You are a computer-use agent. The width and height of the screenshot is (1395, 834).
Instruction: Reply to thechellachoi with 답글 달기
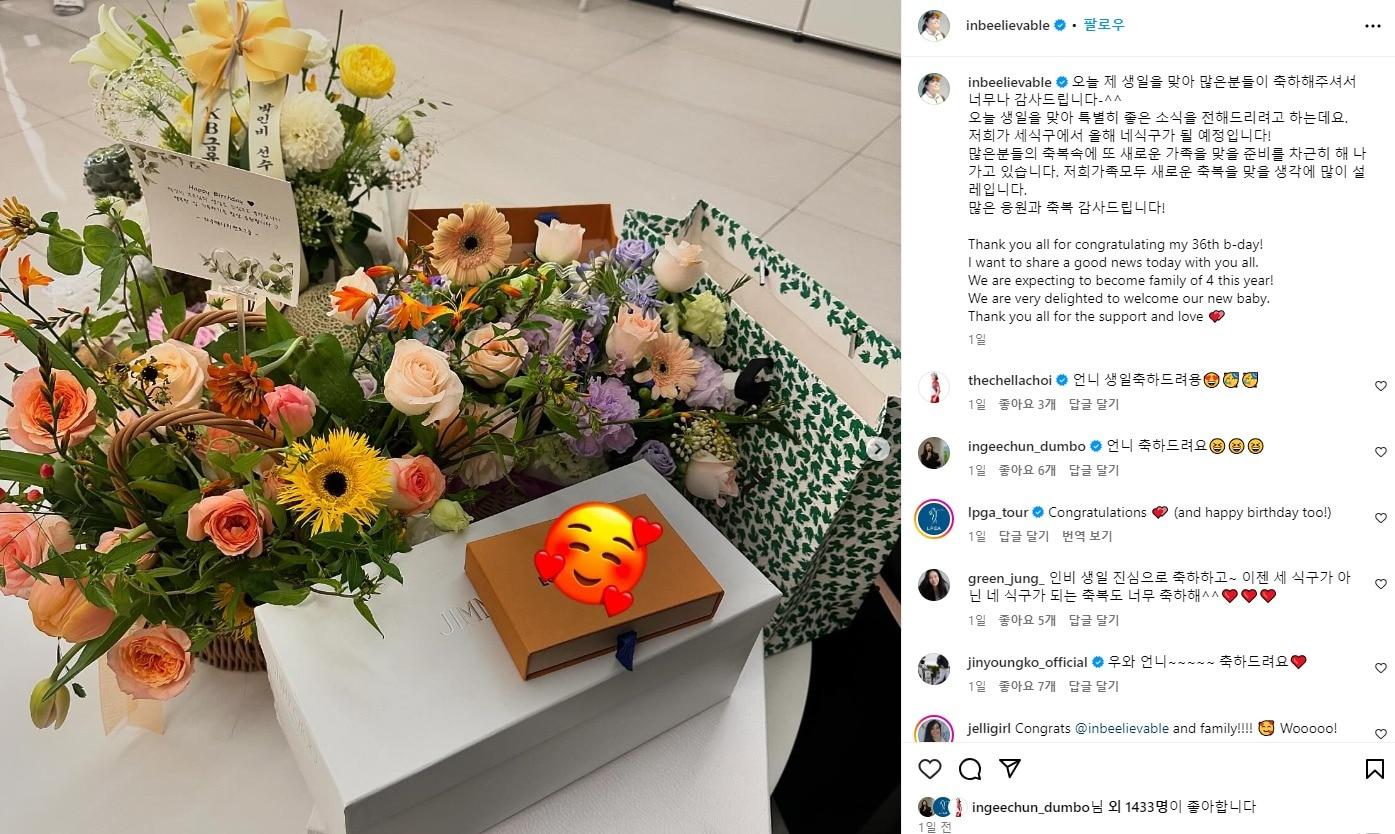[1094, 404]
